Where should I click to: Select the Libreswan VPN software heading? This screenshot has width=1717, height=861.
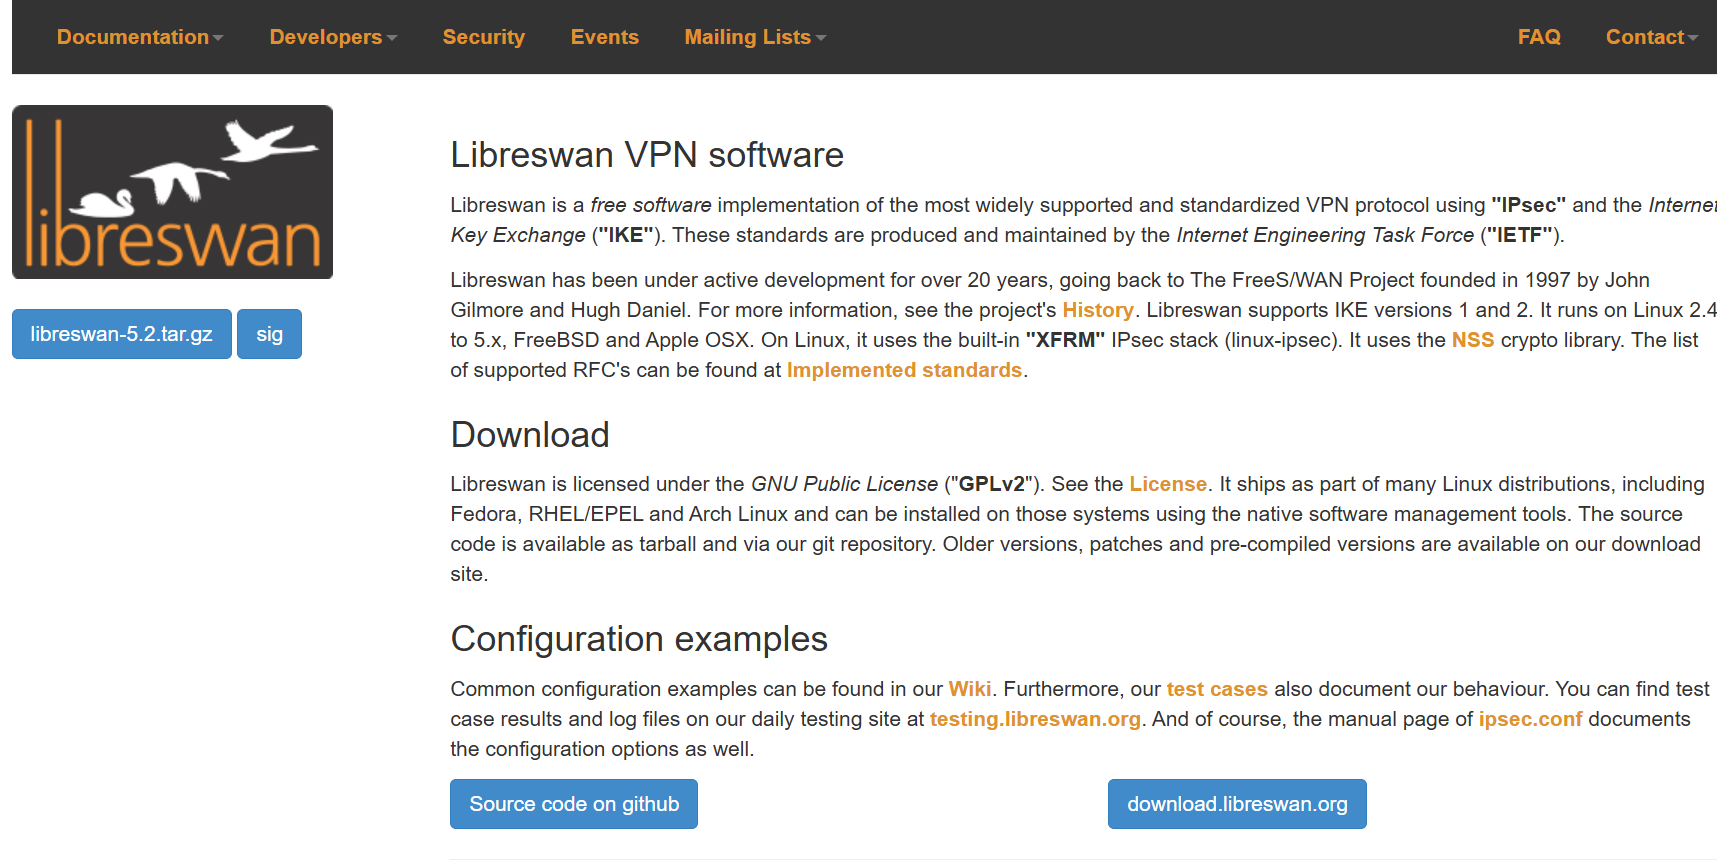pyautogui.click(x=647, y=155)
